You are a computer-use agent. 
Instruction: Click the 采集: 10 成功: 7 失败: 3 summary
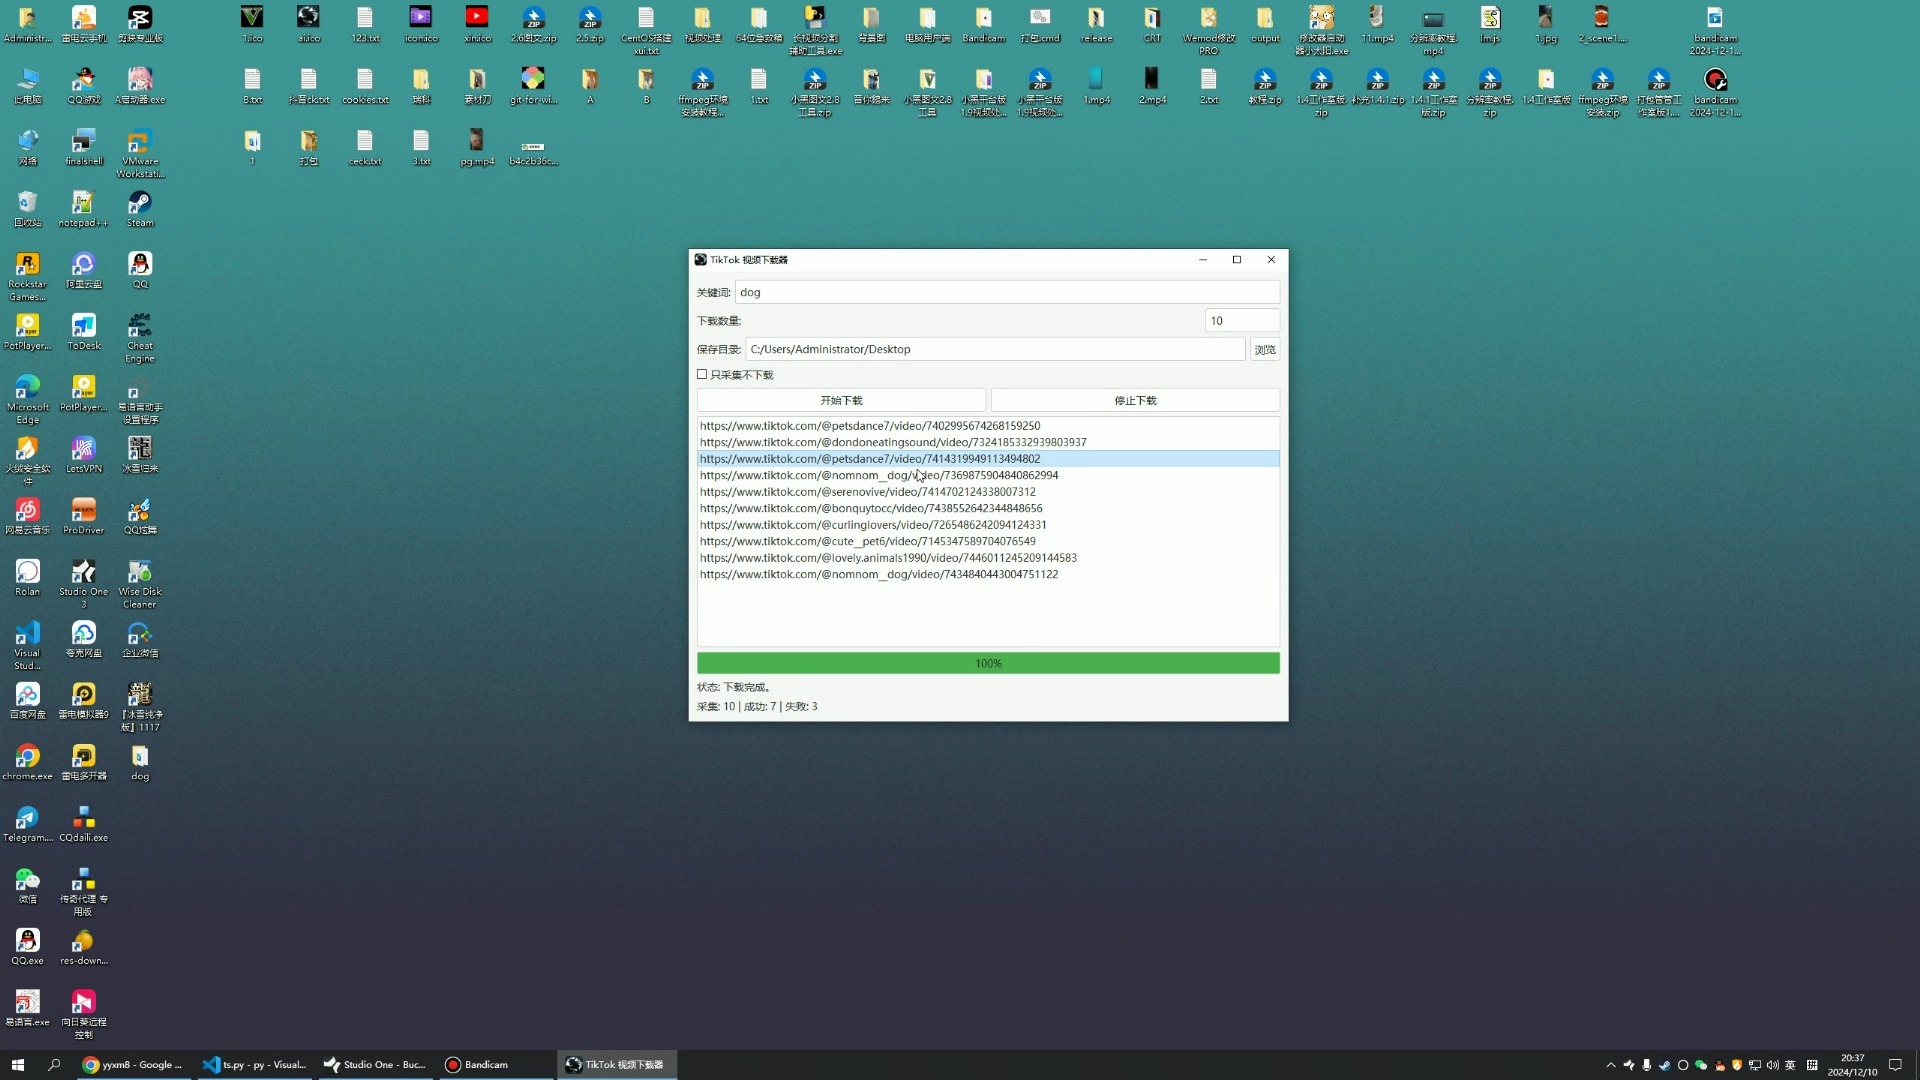[x=757, y=706]
